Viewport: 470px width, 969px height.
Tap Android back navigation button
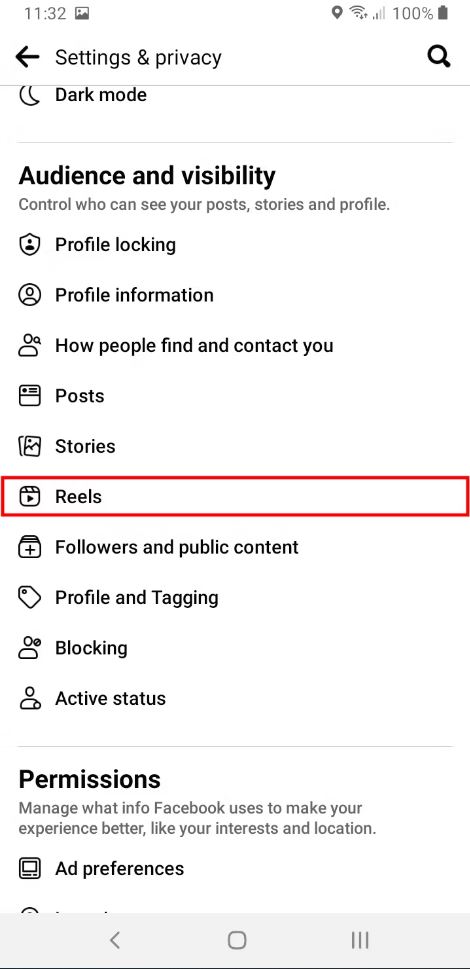[x=115, y=940]
